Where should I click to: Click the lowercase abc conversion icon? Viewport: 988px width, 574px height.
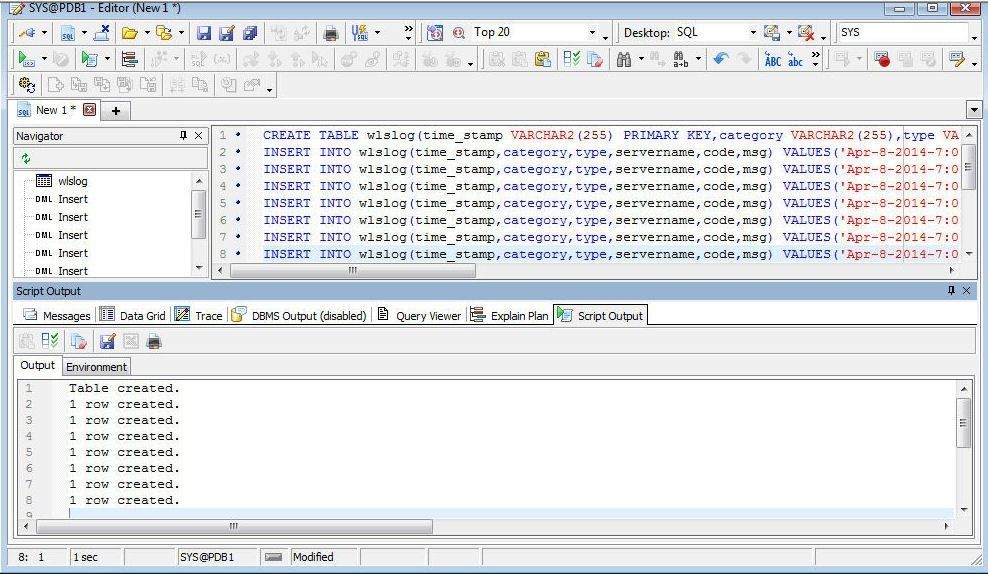[x=795, y=59]
